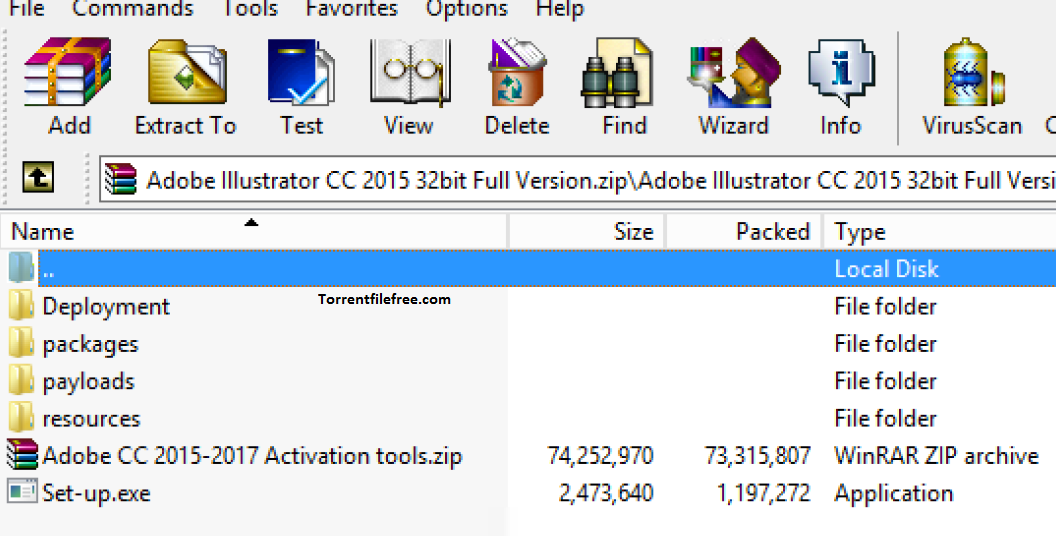Click the Deployment row 'File folder' type
The width and height of the screenshot is (1056, 536).
point(885,306)
